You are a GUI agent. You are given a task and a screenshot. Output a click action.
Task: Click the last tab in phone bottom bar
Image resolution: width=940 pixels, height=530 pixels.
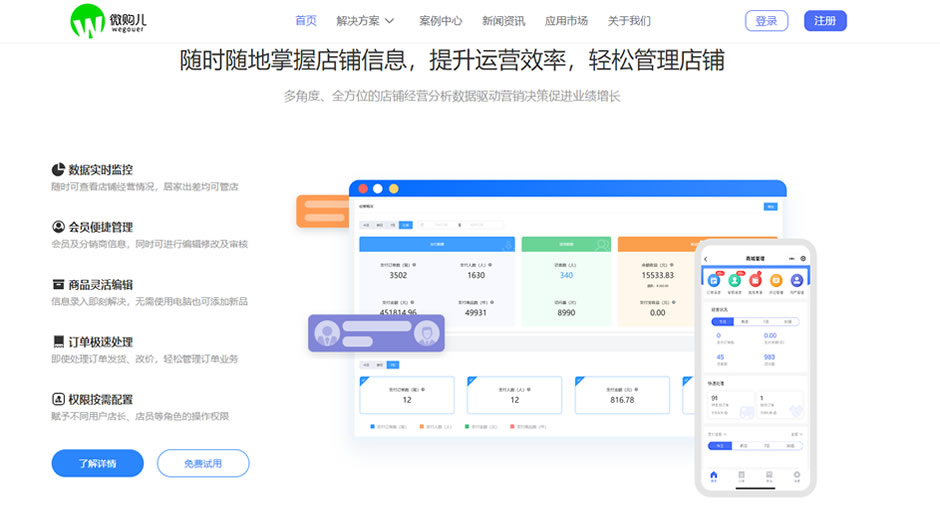tap(797, 476)
